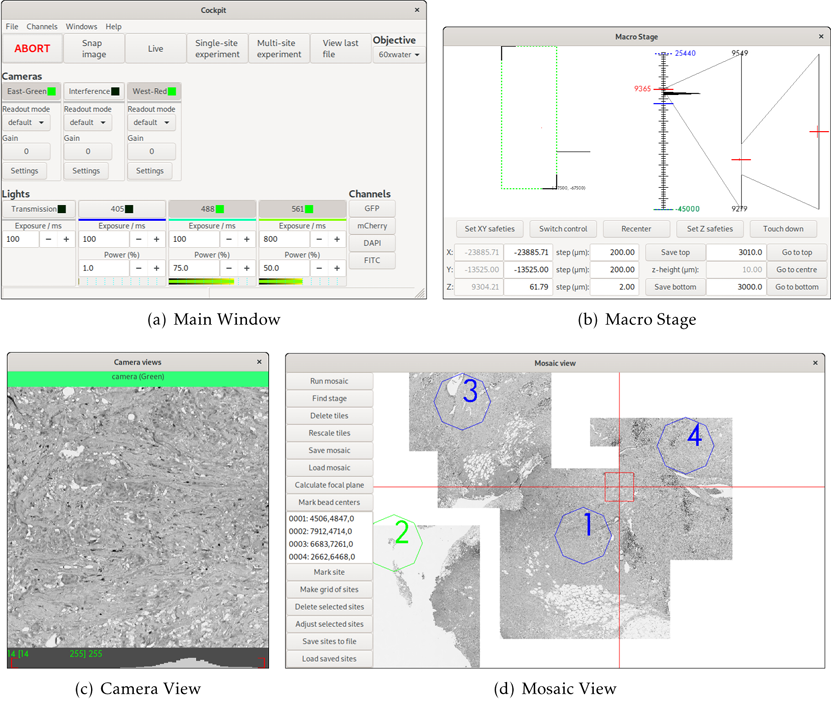Image resolution: width=831 pixels, height=703 pixels.
Task: View last file
Action: click(340, 48)
